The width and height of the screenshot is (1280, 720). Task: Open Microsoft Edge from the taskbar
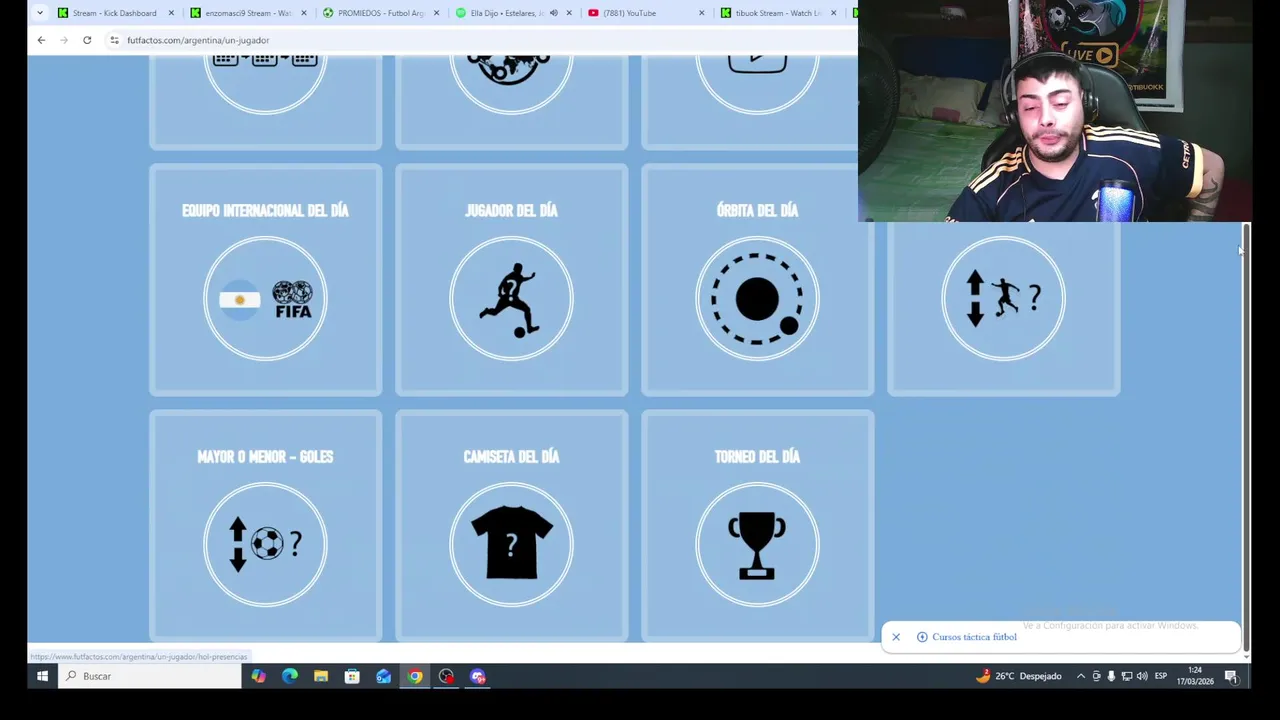pyautogui.click(x=290, y=676)
